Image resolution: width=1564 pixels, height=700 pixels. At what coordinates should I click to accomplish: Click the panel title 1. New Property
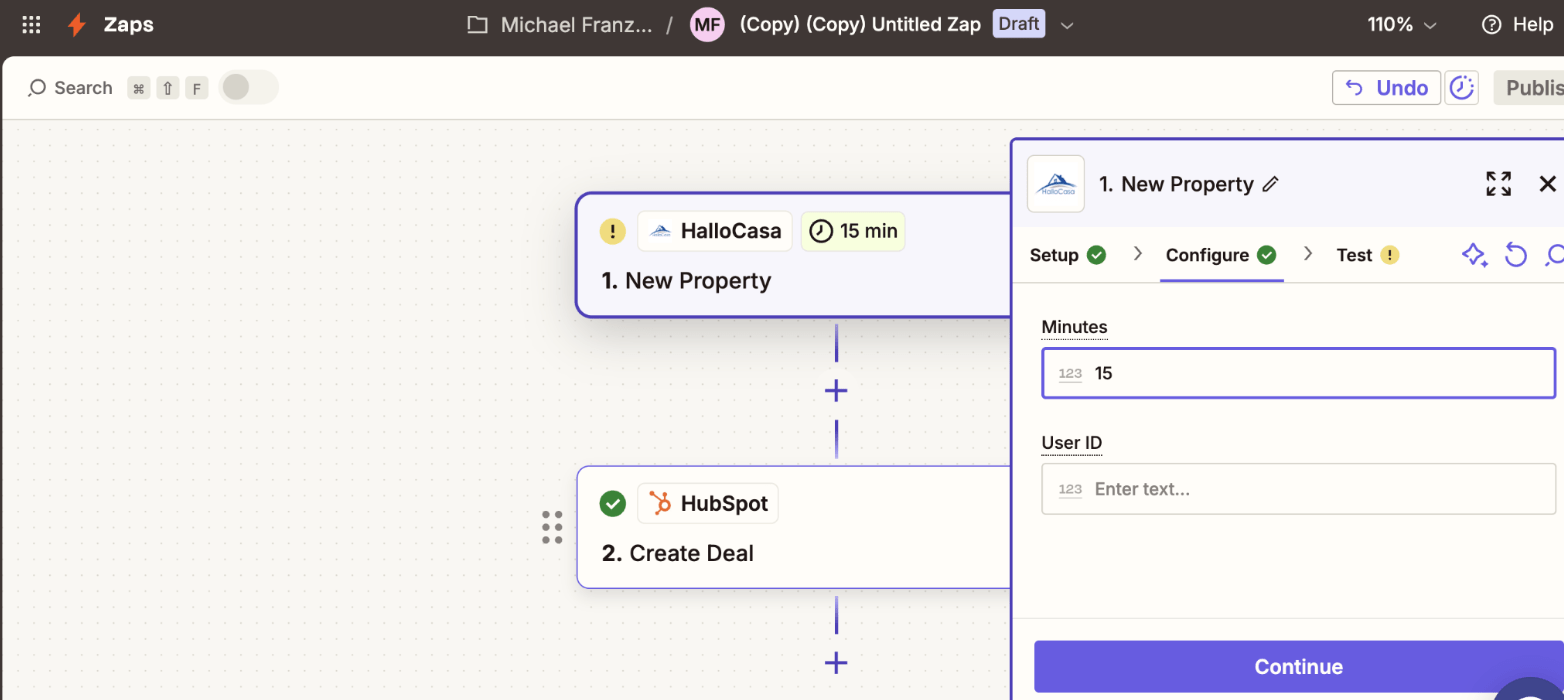tap(1176, 184)
